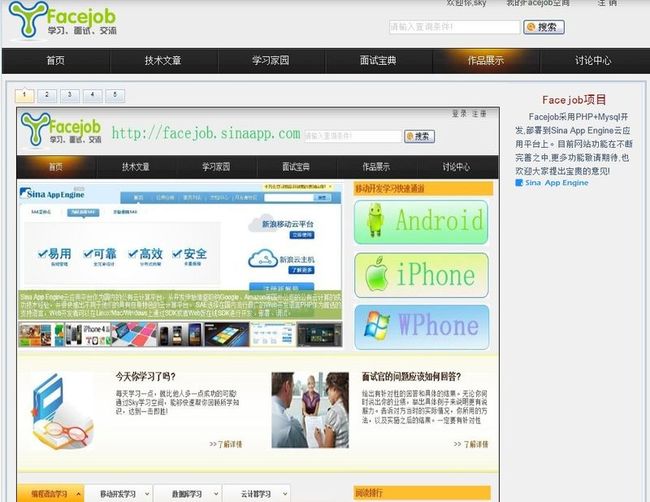
Task: Click the Windows flag logo icon
Action: pyautogui.click(x=376, y=325)
